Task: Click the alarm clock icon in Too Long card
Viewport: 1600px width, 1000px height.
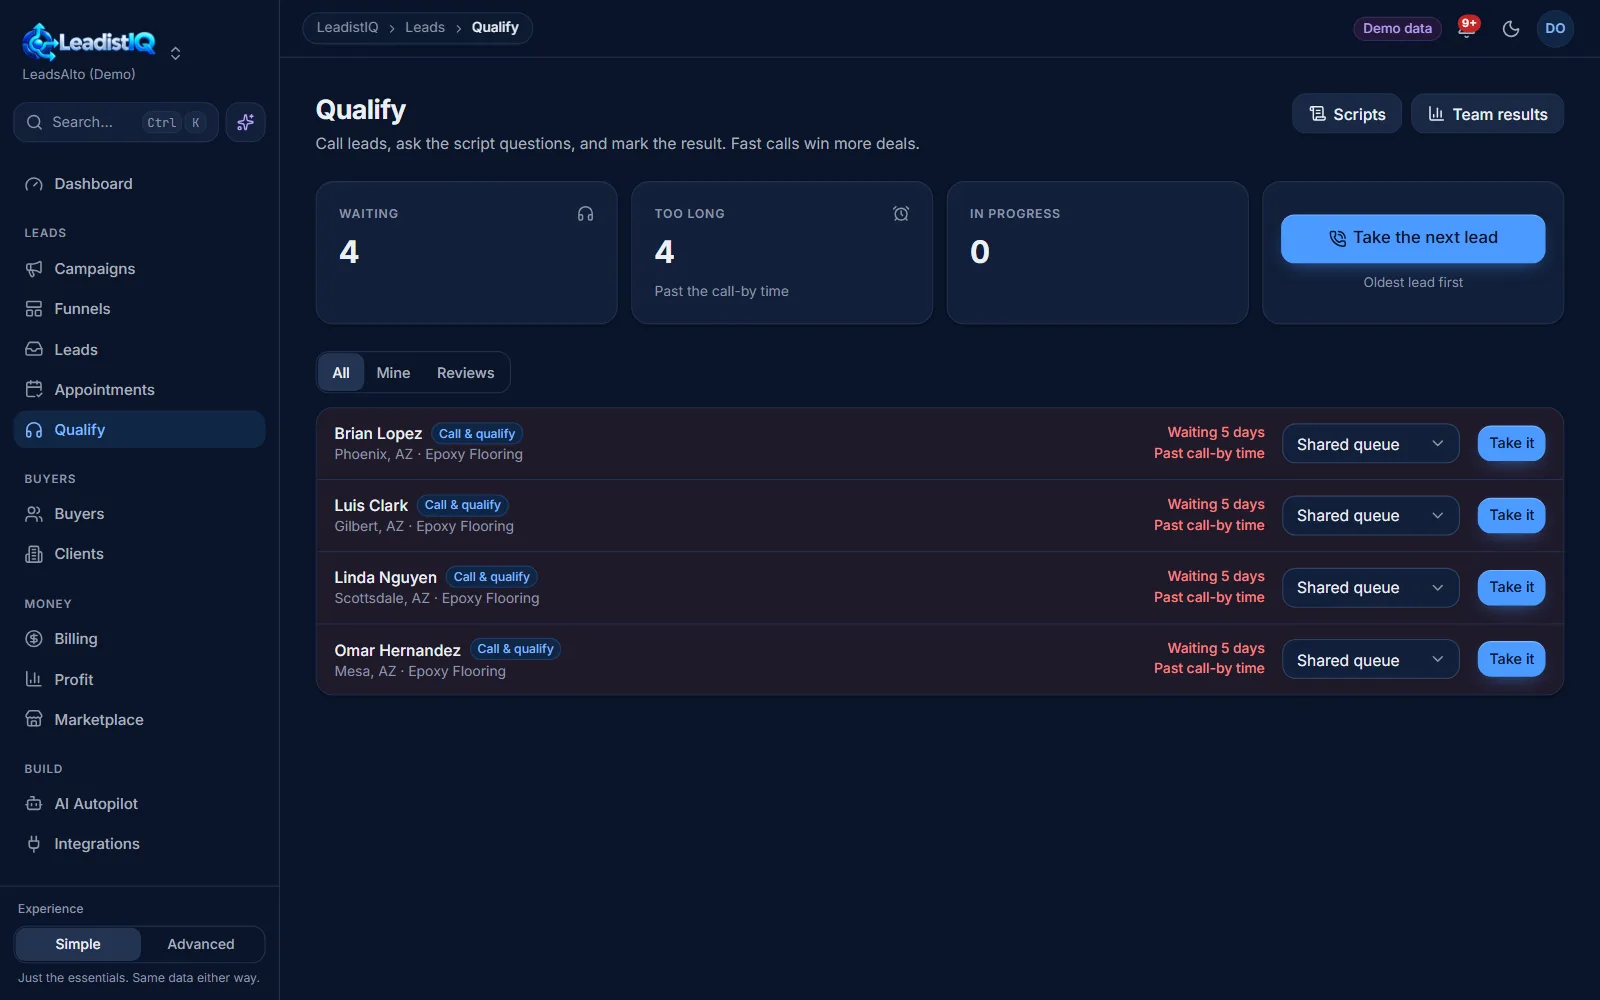Action: (x=901, y=214)
